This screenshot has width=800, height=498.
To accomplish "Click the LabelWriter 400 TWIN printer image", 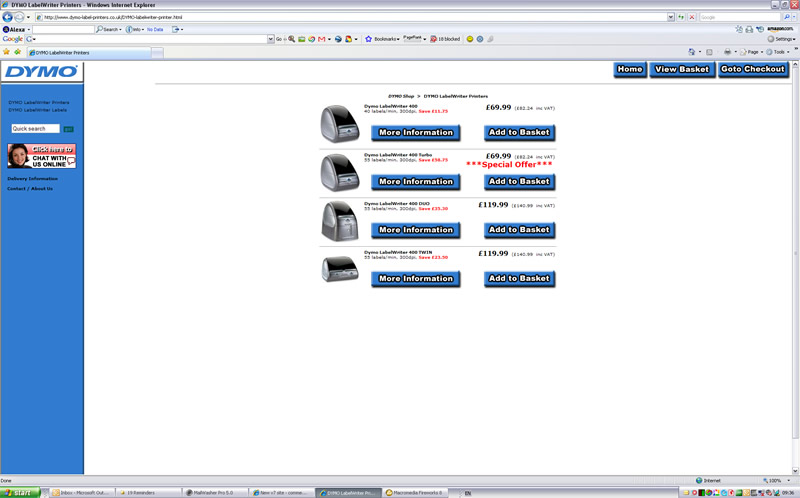I will coord(339,269).
